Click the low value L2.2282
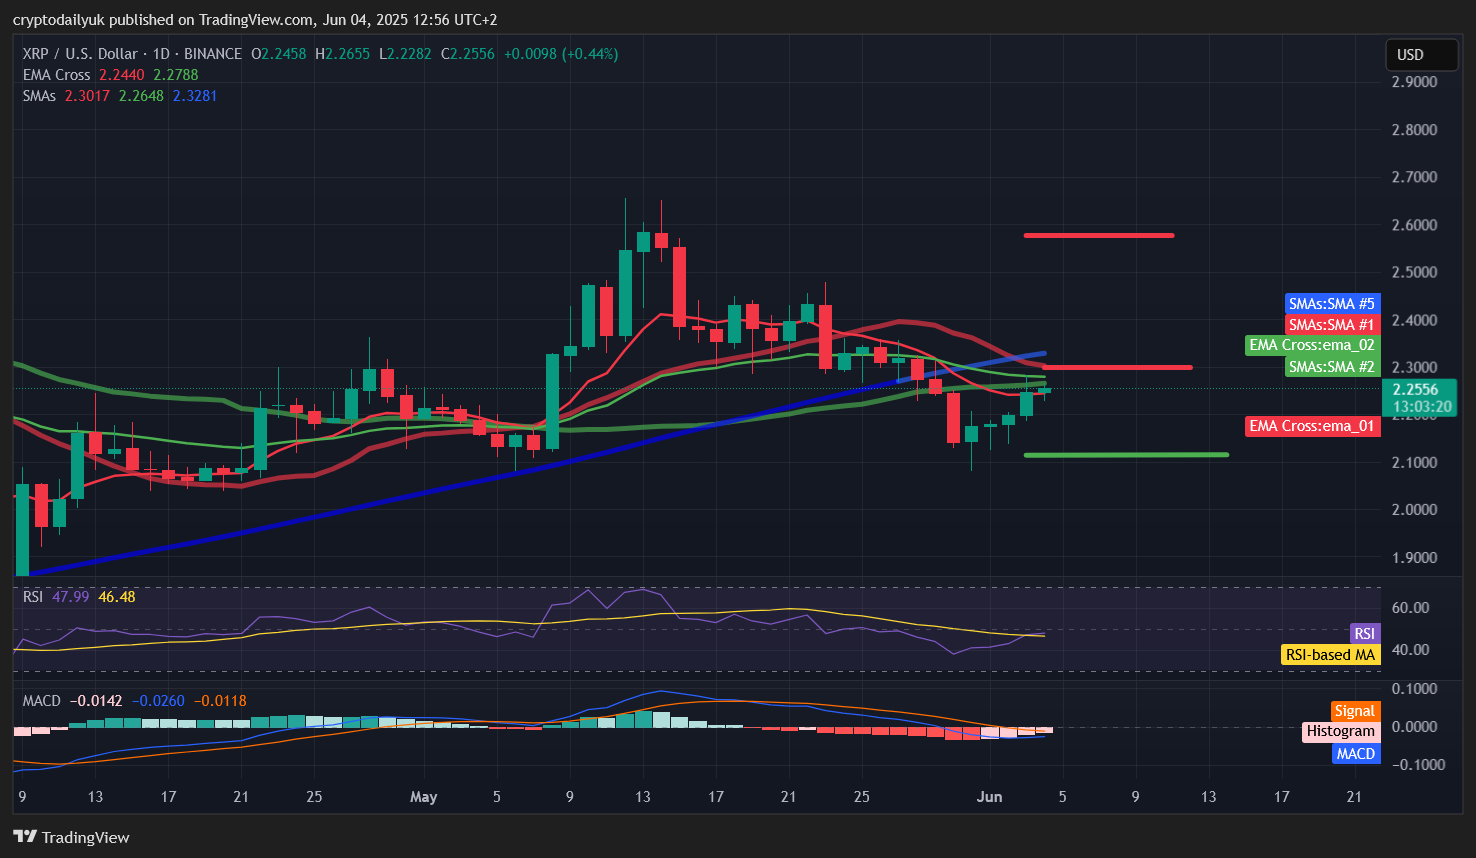 coord(405,54)
